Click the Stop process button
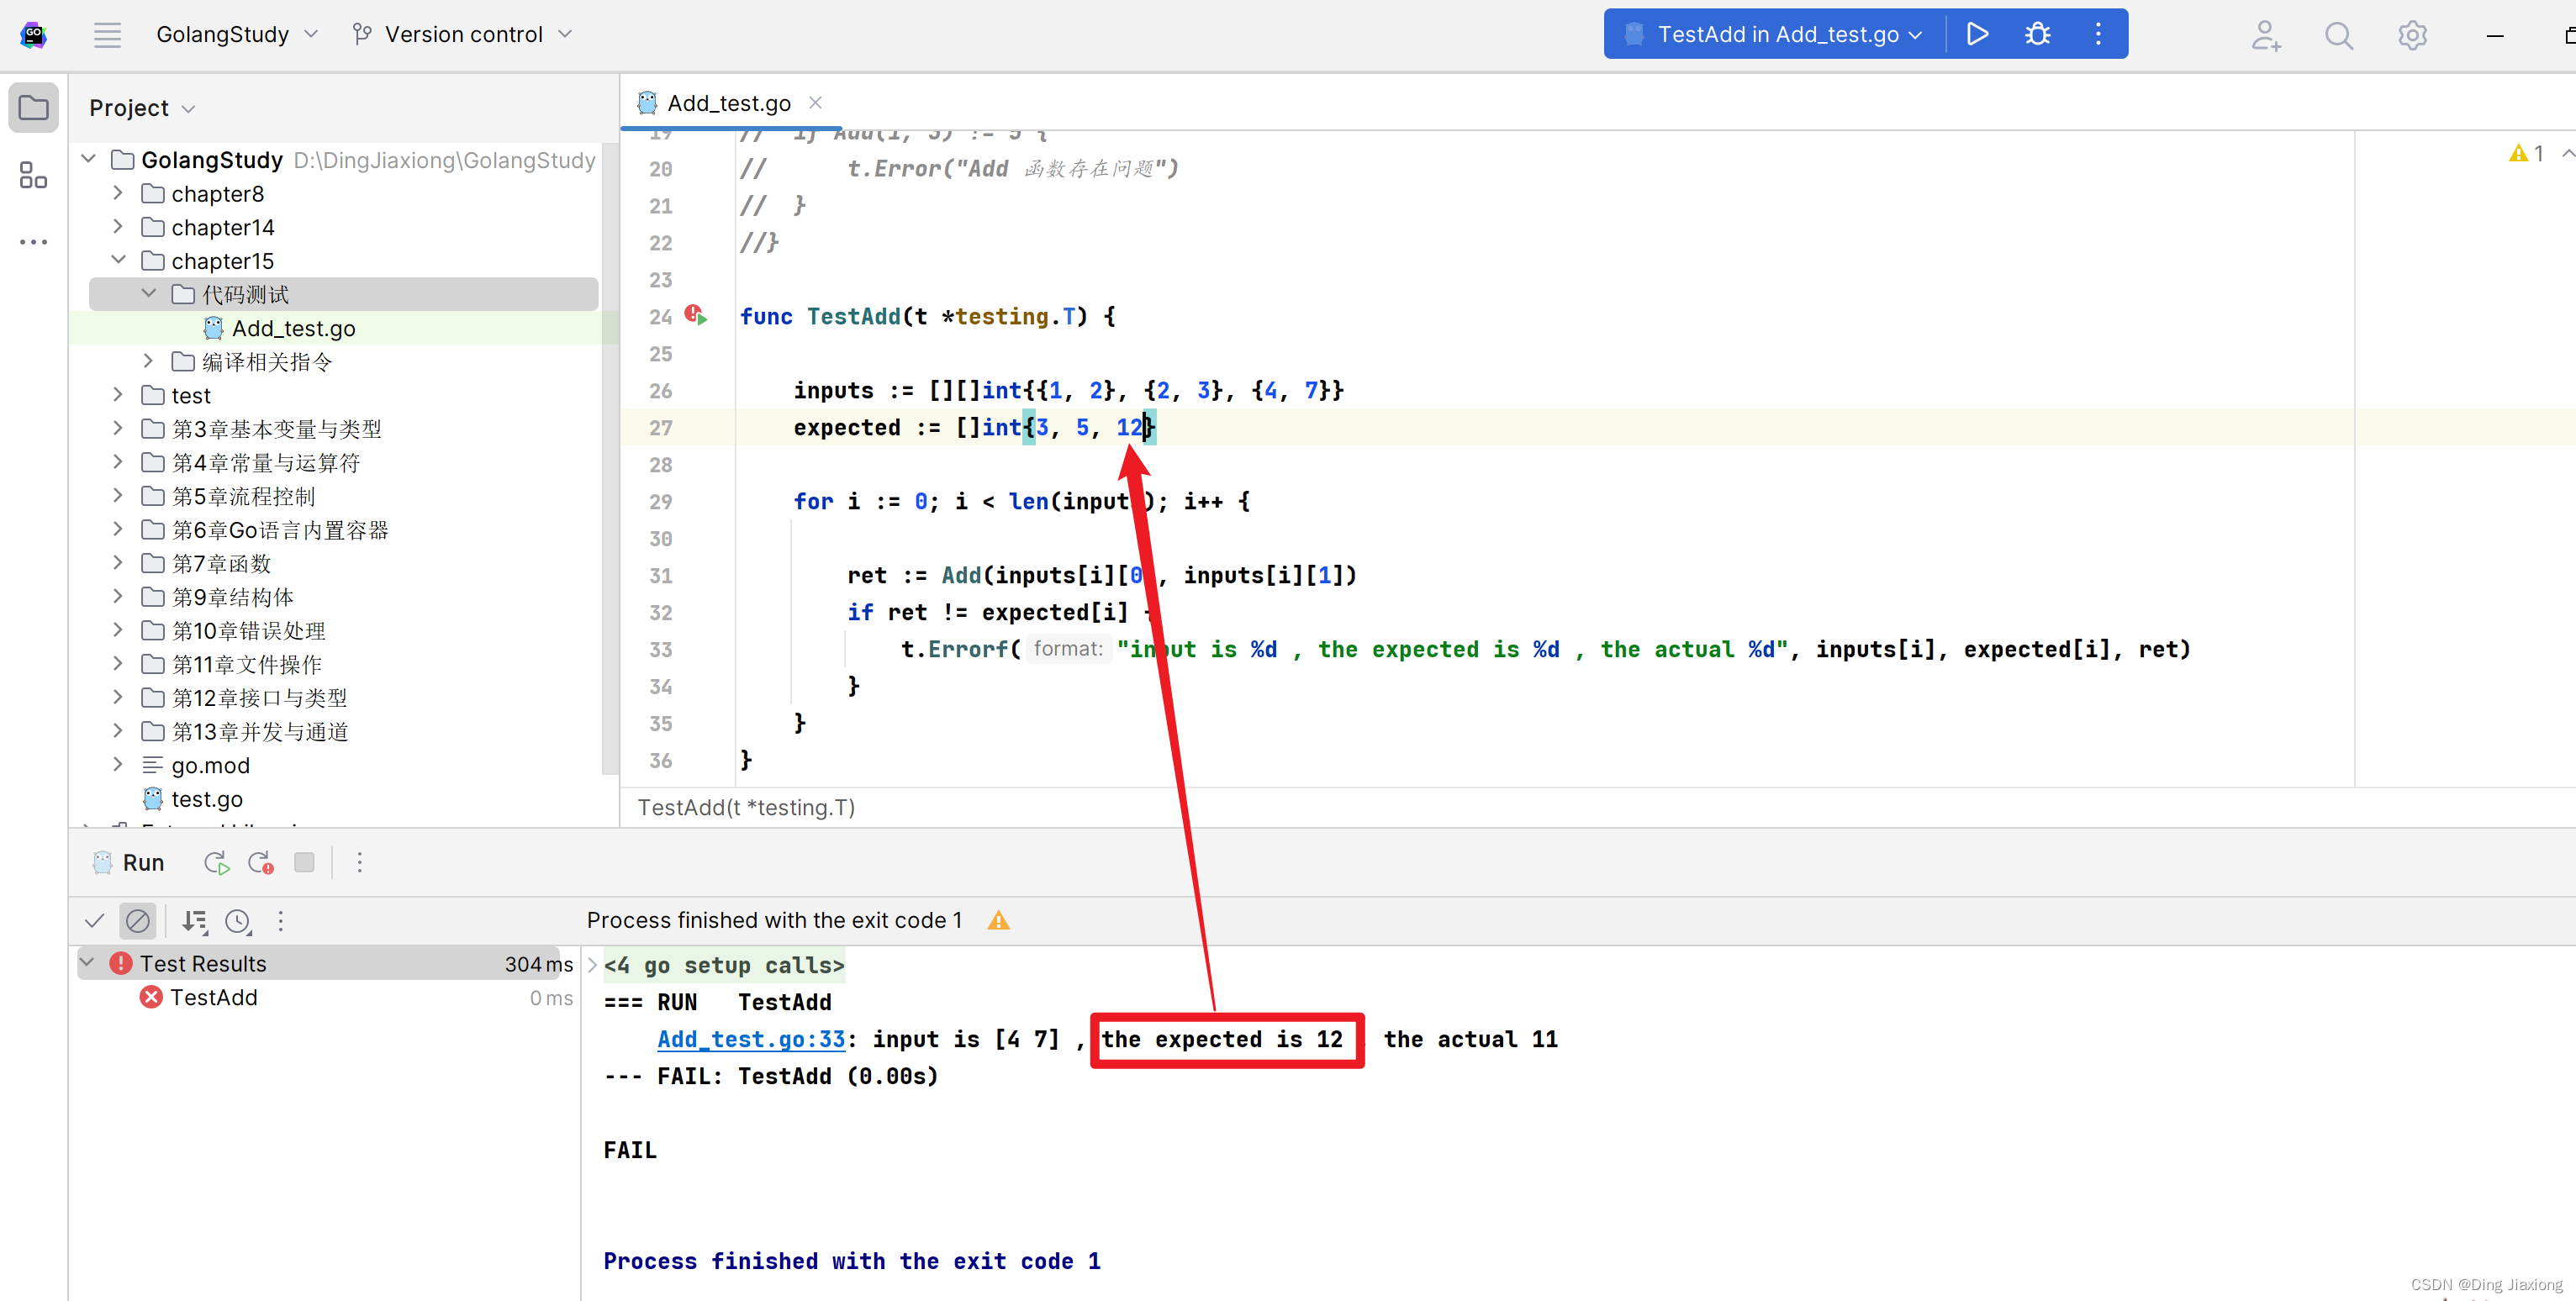Viewport: 2576px width, 1301px height. [302, 861]
